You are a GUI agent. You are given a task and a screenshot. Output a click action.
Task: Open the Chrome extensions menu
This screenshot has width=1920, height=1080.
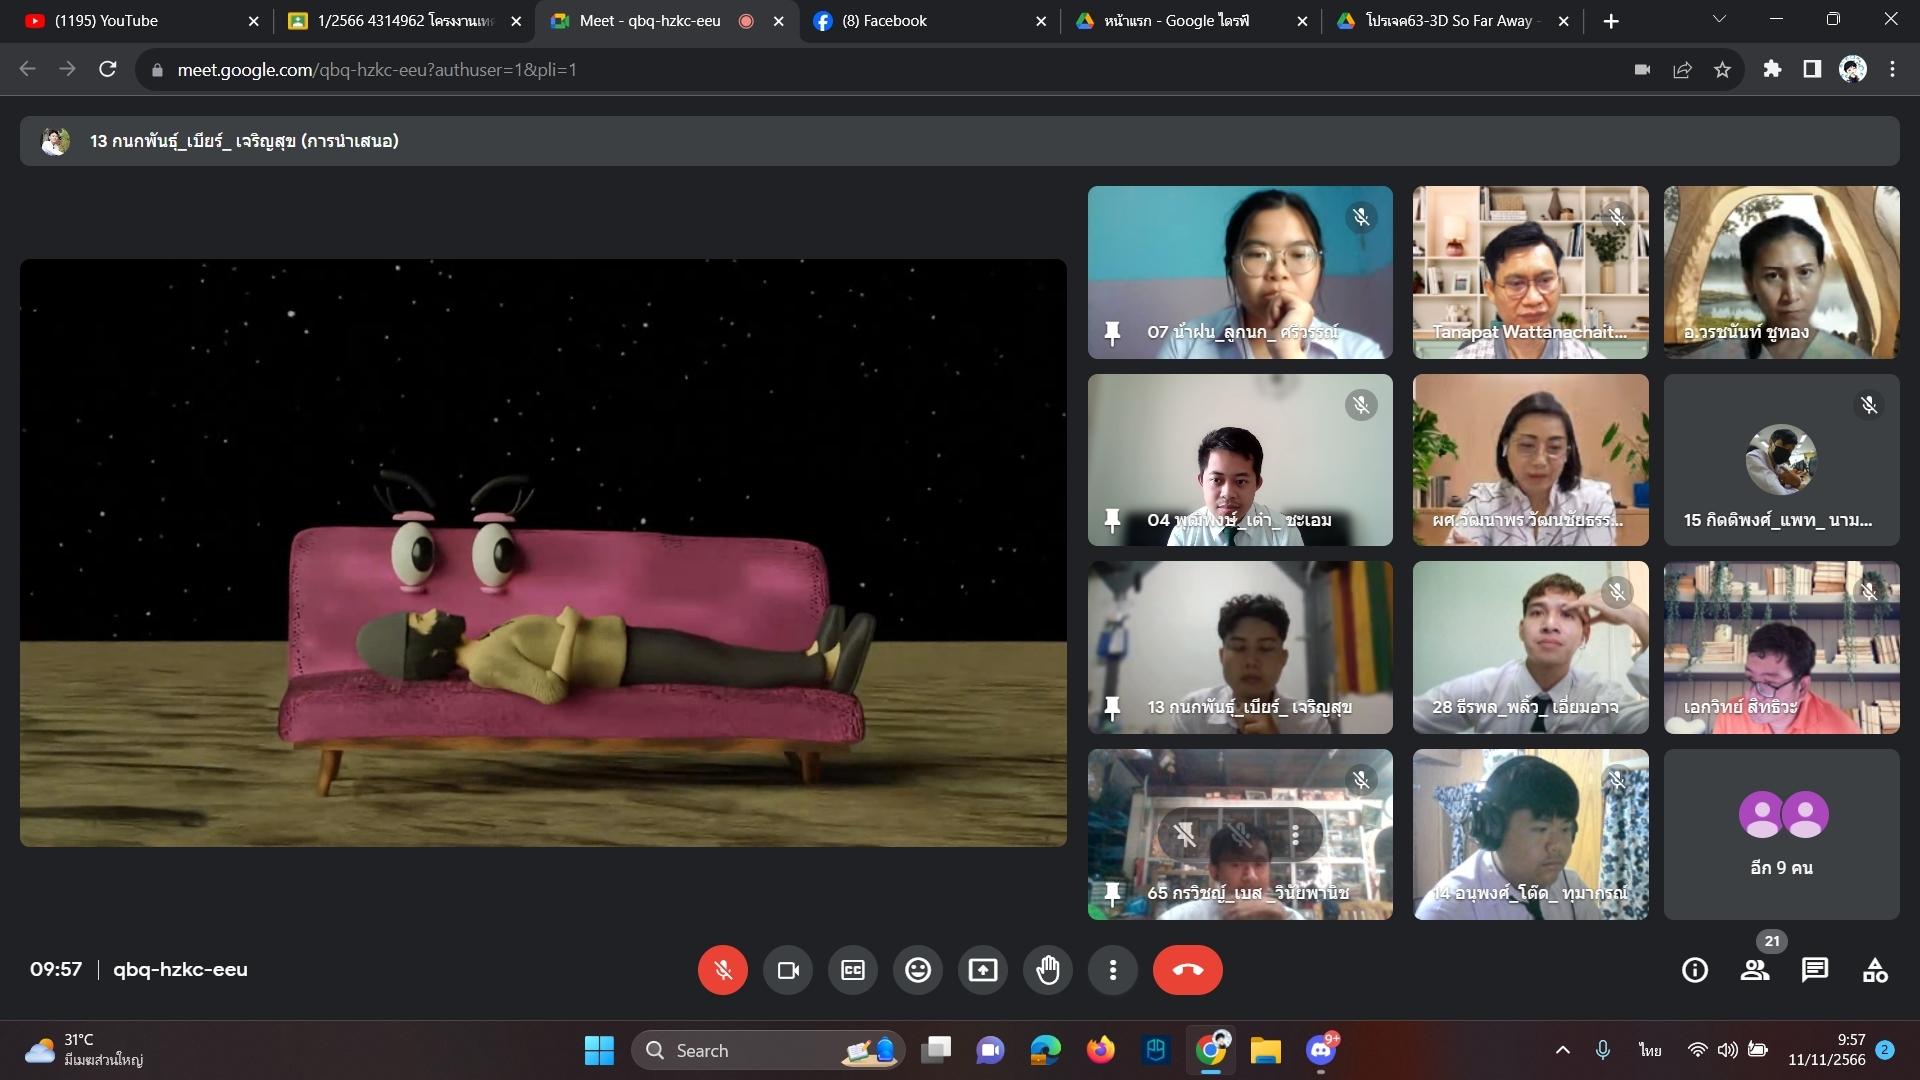1772,69
